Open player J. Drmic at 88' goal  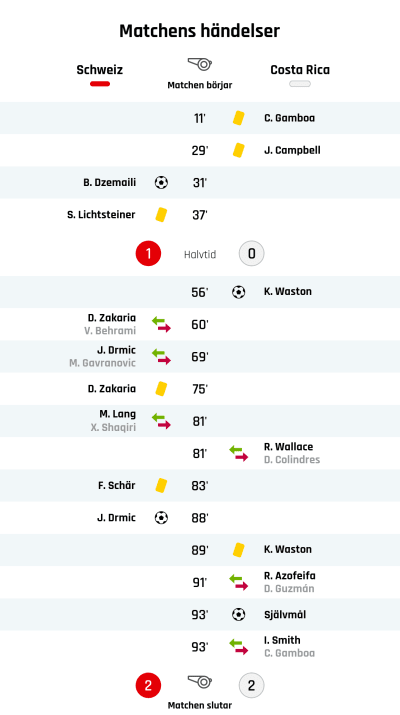click(x=116, y=518)
